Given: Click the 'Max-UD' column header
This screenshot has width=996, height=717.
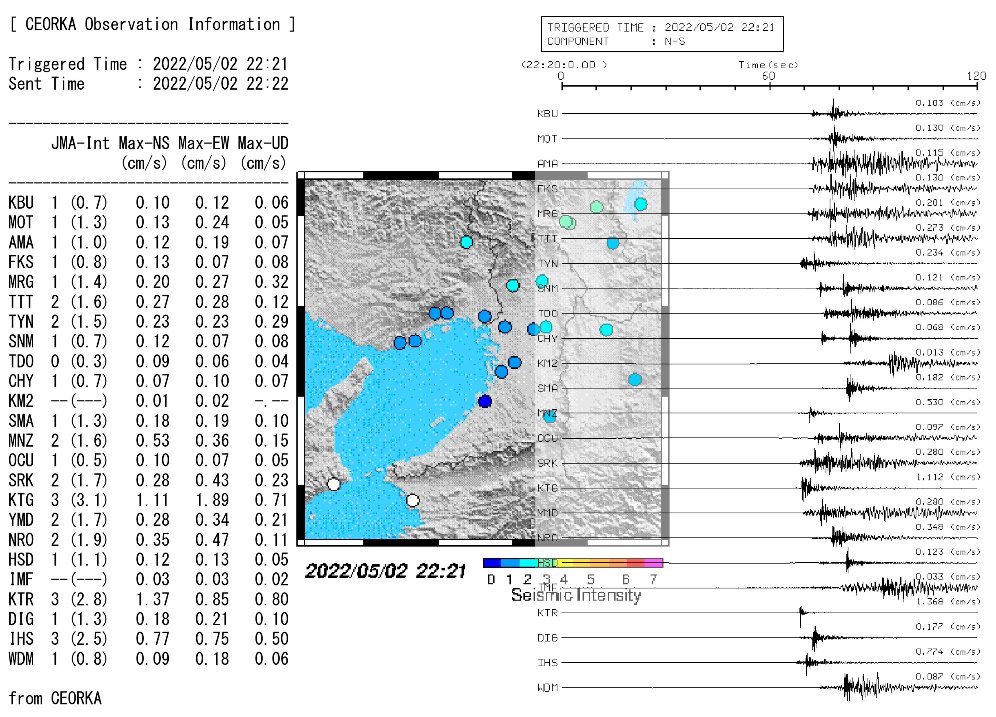Looking at the screenshot, I should (x=263, y=144).
